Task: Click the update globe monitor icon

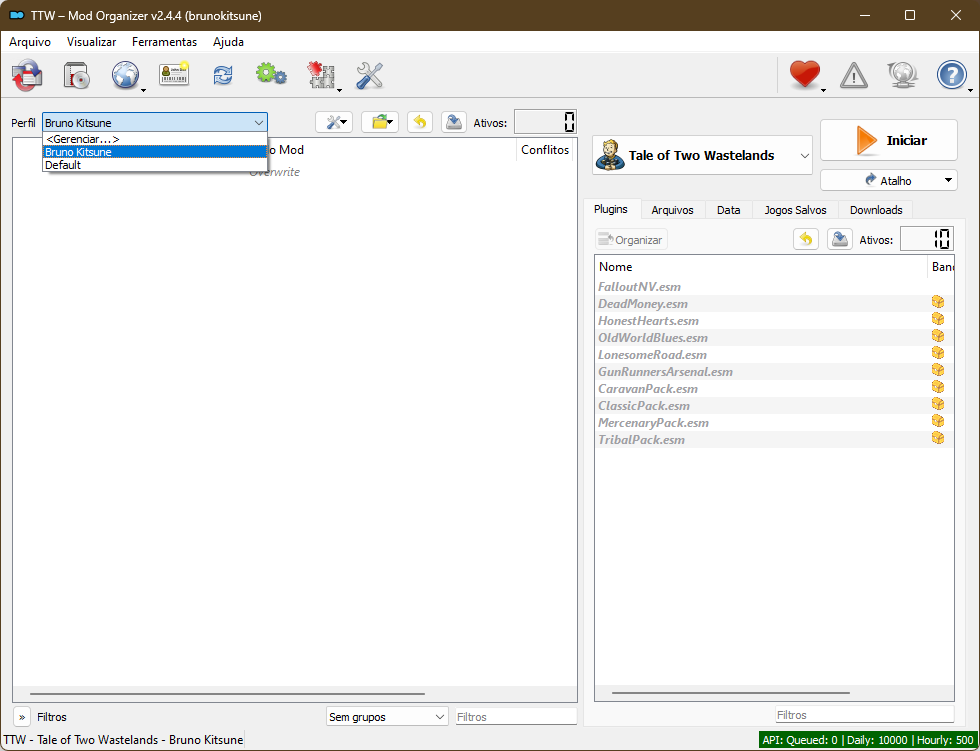Action: [x=902, y=75]
